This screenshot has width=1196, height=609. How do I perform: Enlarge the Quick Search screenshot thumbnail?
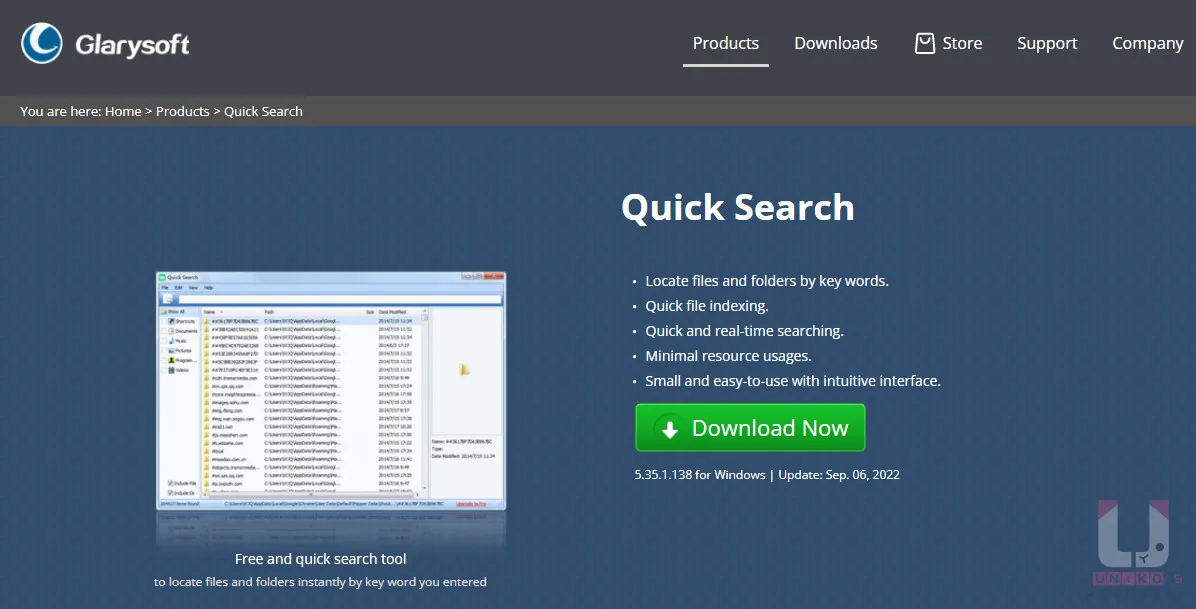(331, 390)
